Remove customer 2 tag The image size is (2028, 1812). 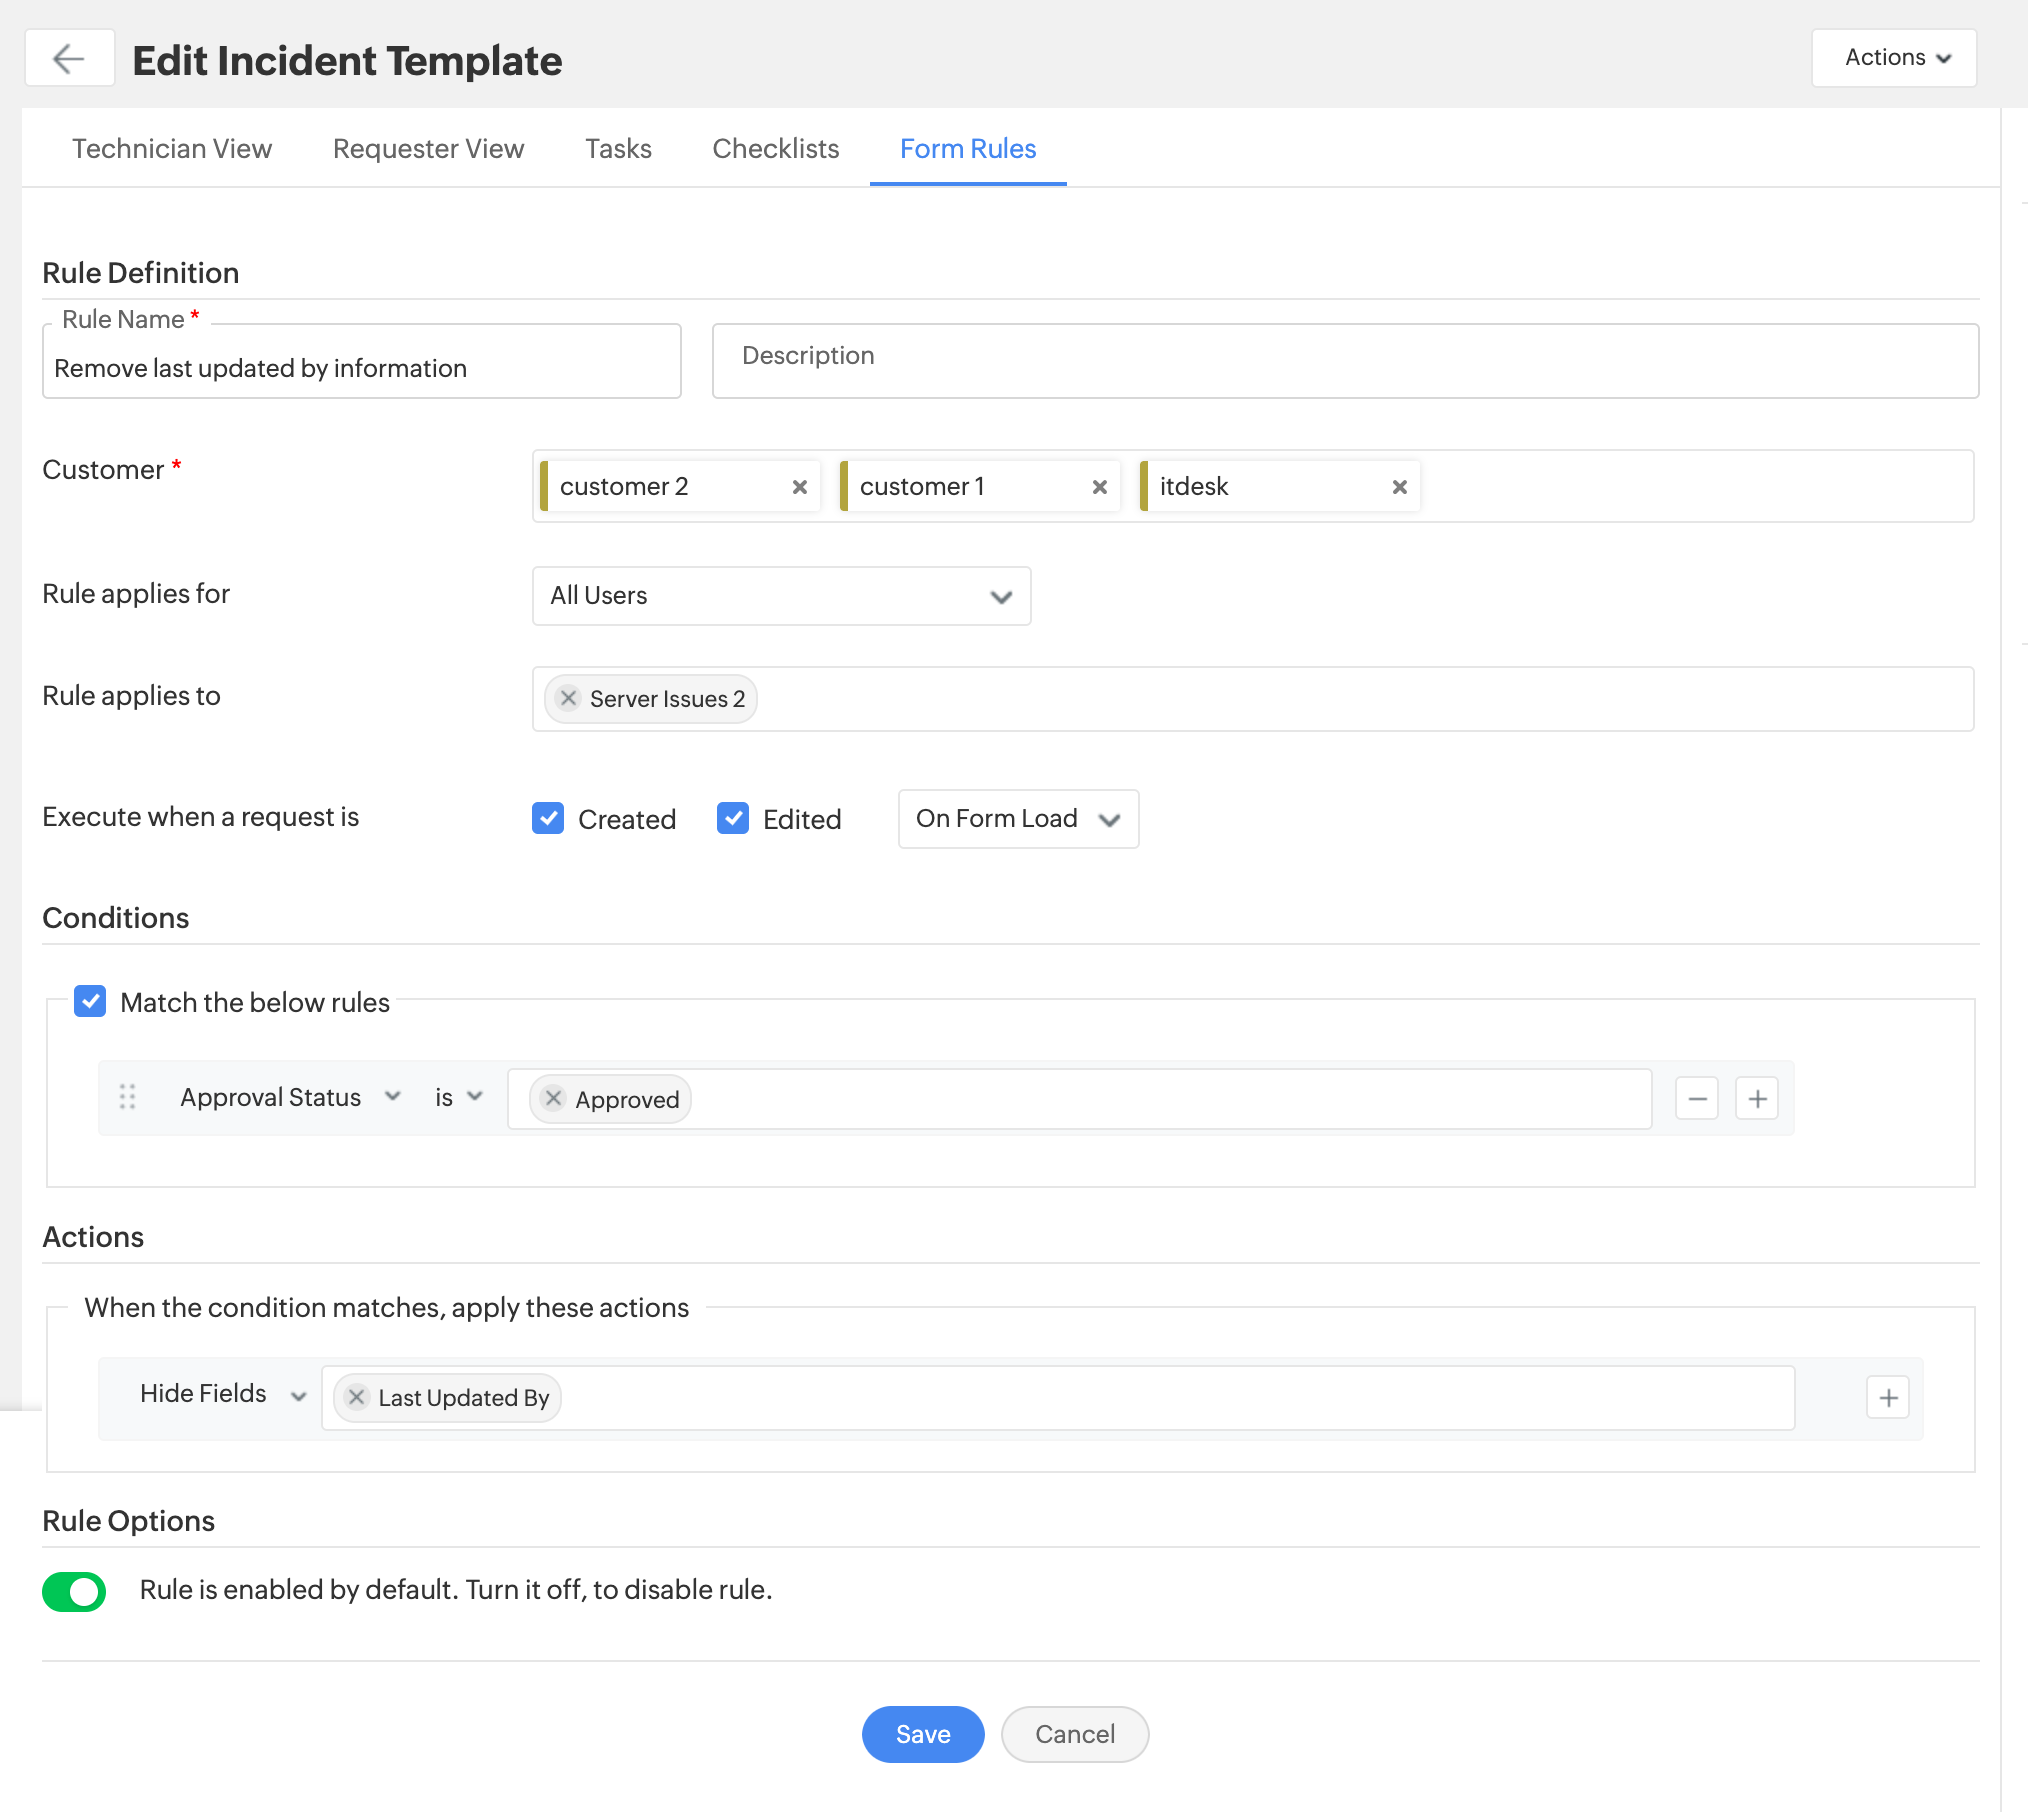(x=799, y=487)
